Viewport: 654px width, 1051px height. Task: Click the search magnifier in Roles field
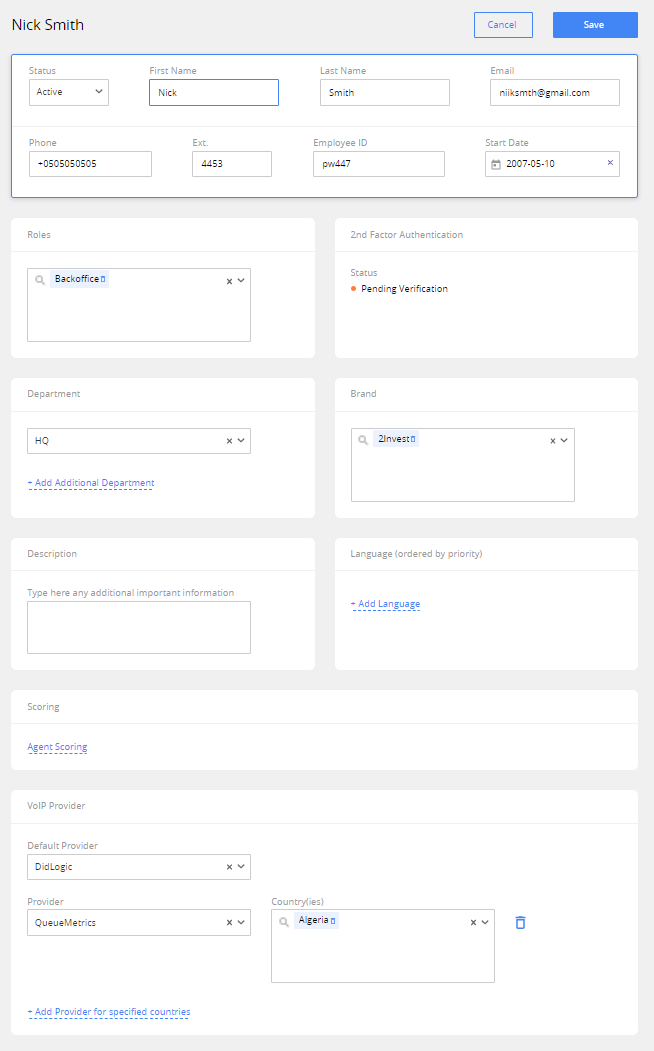(x=41, y=278)
